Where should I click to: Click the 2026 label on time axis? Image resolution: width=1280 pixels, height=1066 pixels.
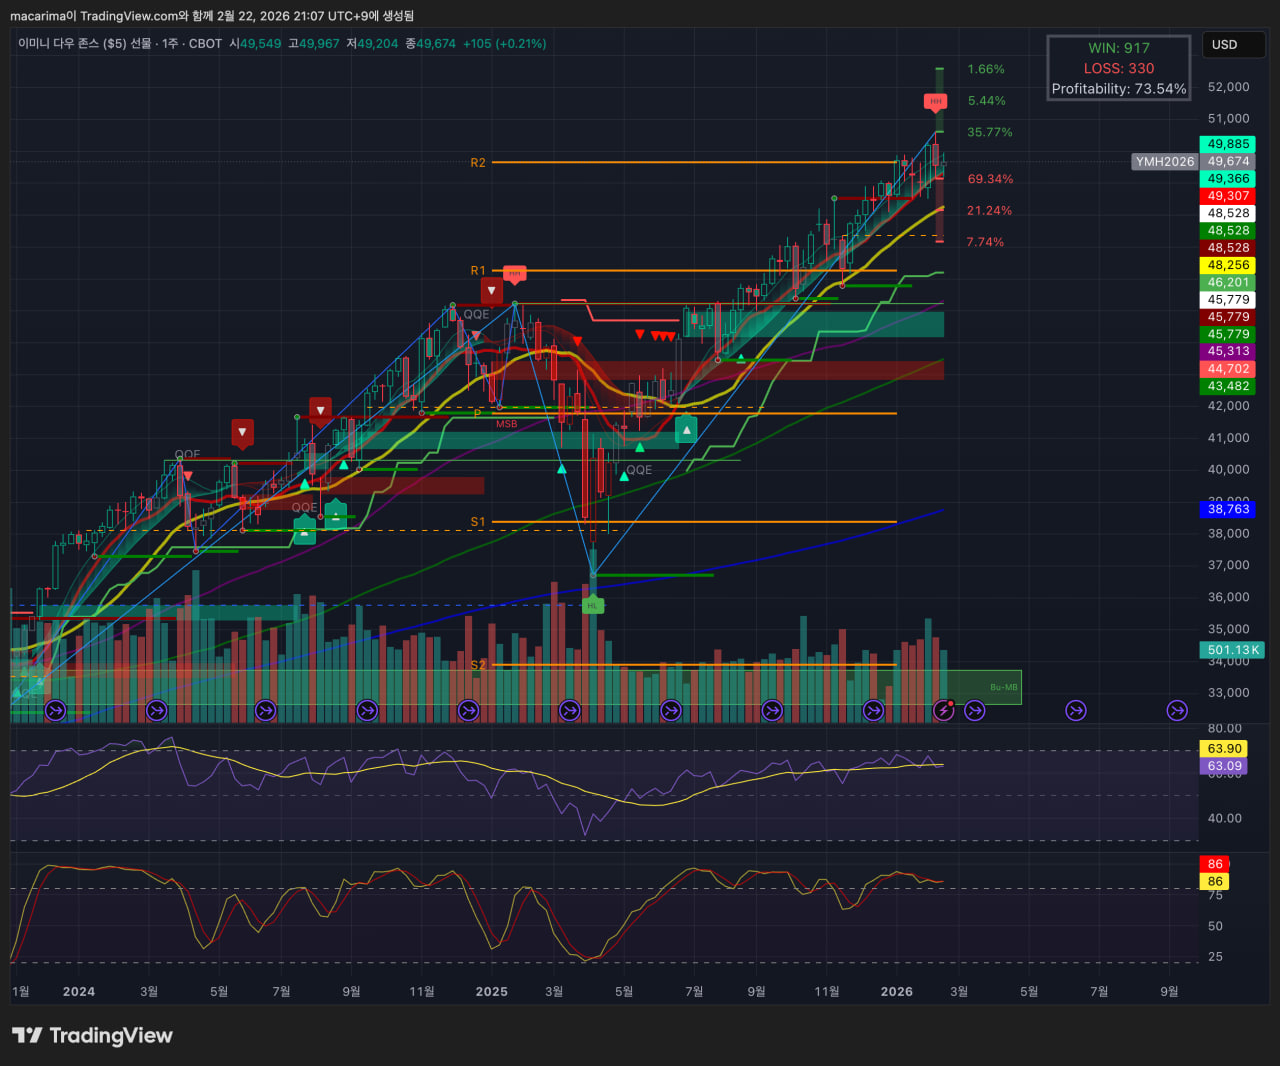coord(896,991)
